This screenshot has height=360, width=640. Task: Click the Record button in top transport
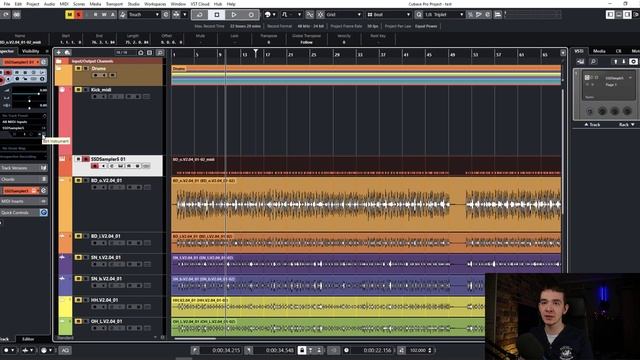[251, 15]
